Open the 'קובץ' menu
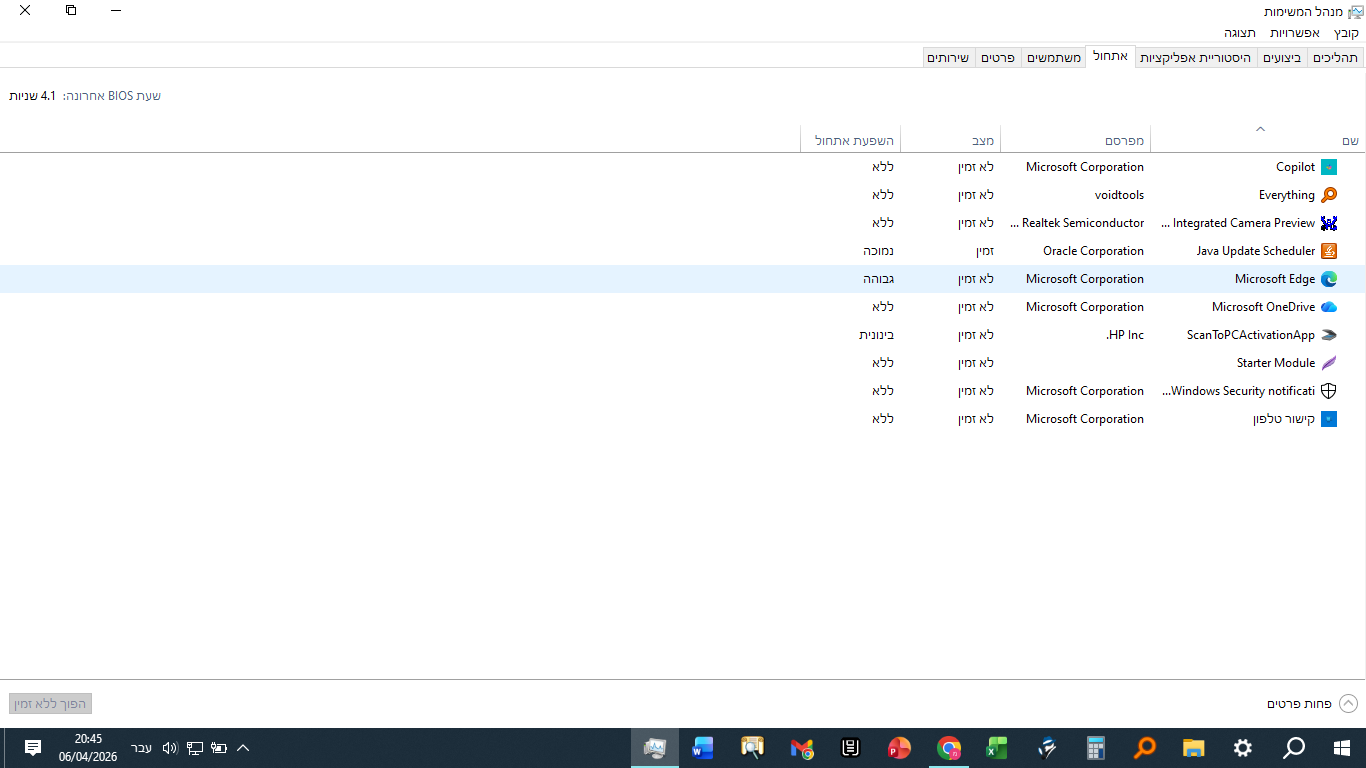 pos(1346,33)
